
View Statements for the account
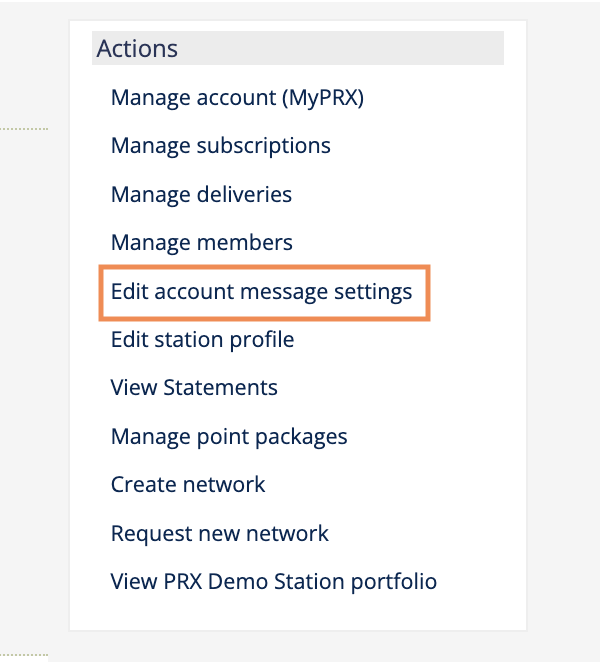point(194,388)
